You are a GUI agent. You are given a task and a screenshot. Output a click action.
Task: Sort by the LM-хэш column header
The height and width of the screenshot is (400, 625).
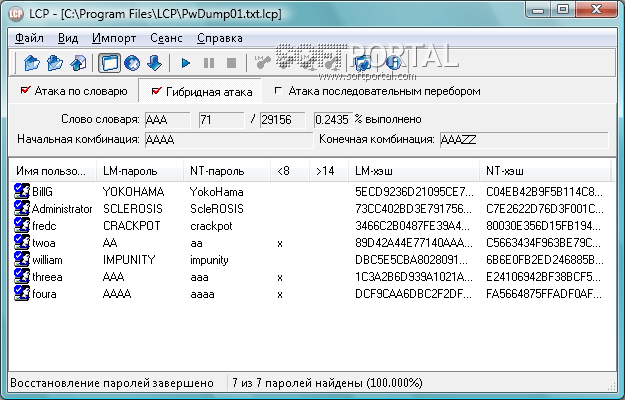(x=414, y=171)
